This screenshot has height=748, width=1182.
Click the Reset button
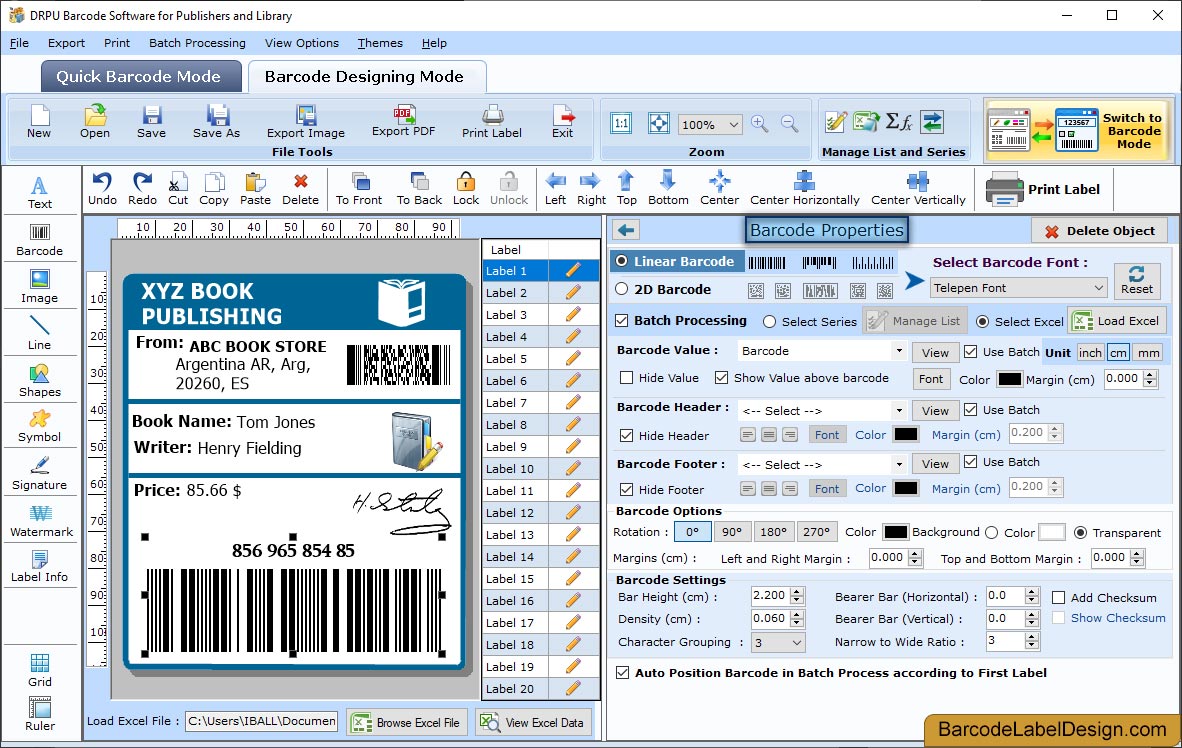[x=1137, y=279]
